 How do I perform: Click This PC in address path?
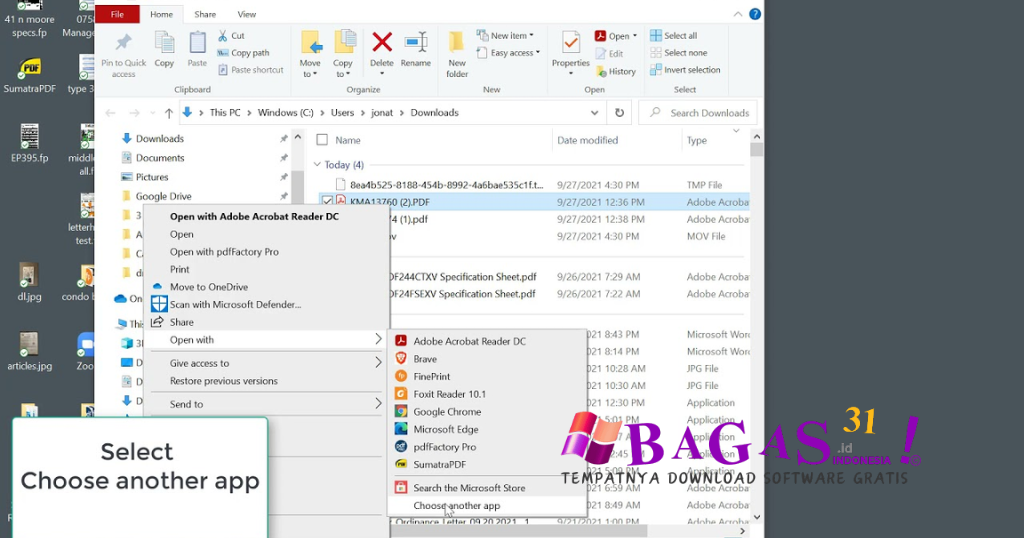(225, 113)
